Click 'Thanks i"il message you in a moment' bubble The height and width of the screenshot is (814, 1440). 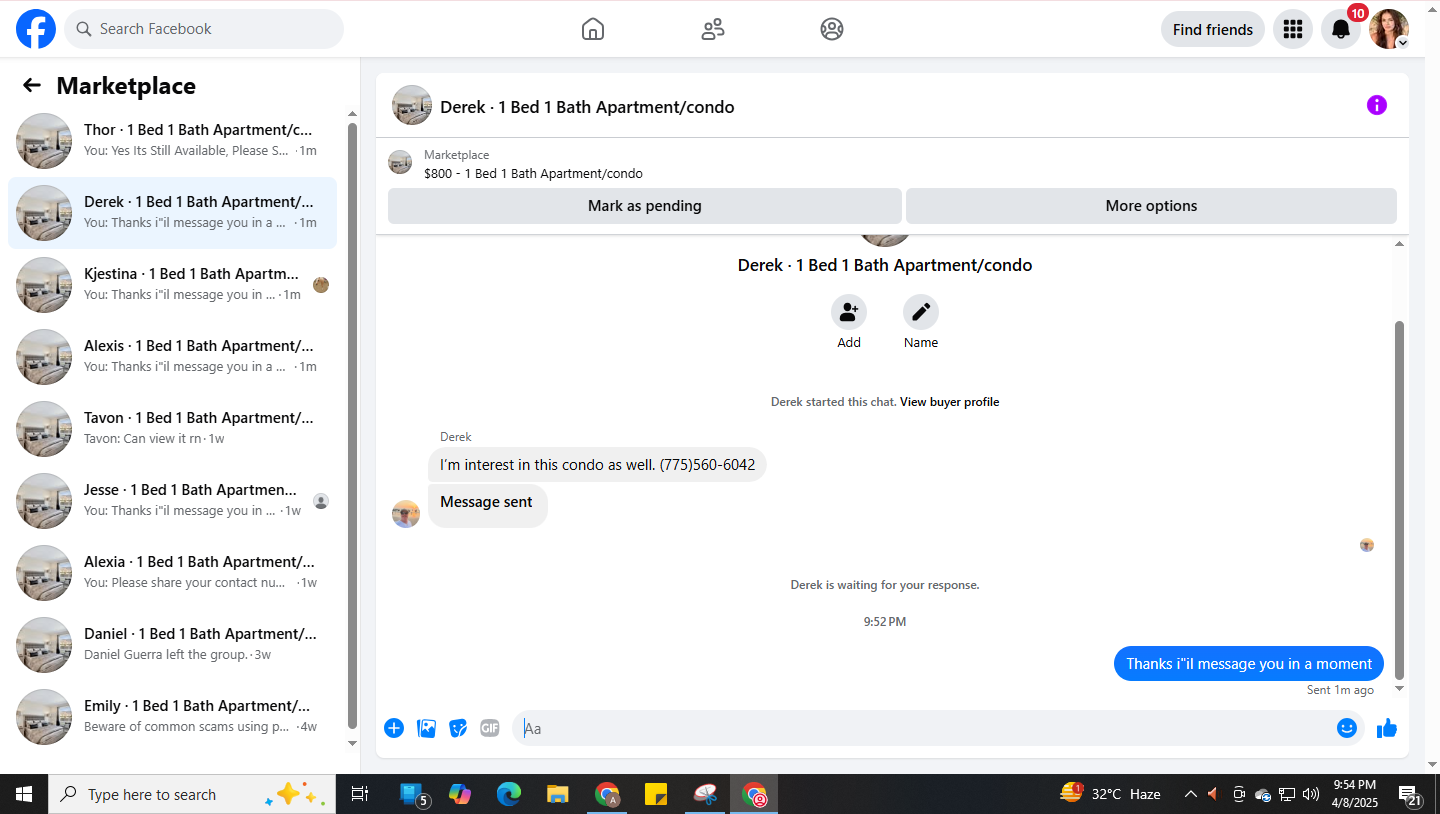click(1249, 664)
